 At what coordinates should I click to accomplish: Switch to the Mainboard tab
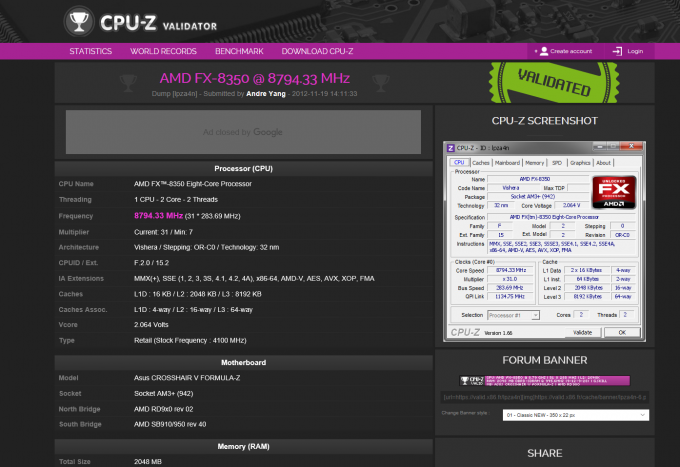click(507, 163)
